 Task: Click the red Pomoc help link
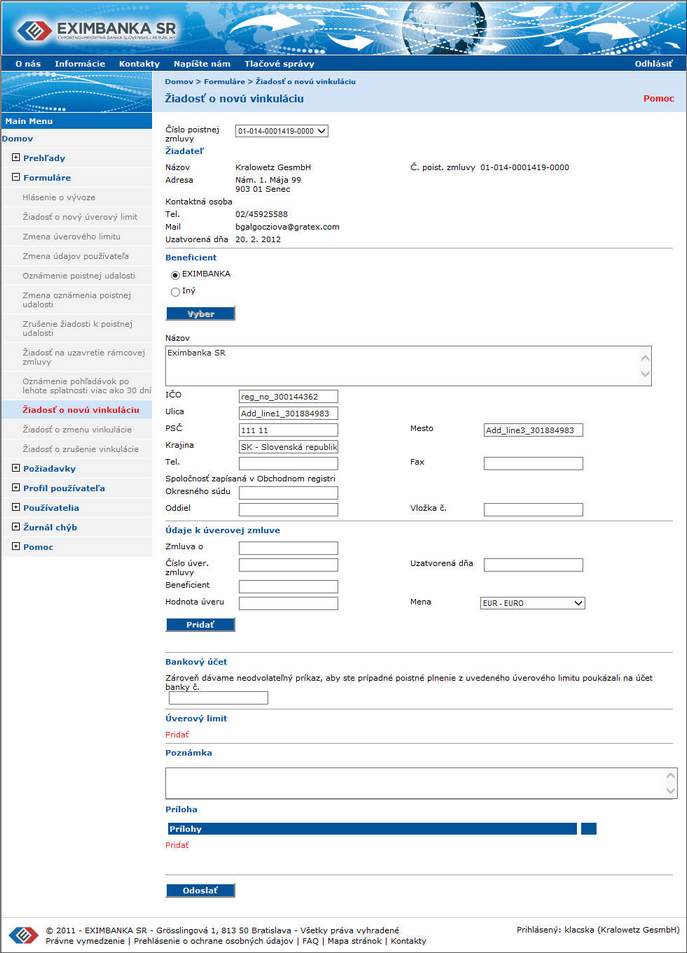click(658, 98)
